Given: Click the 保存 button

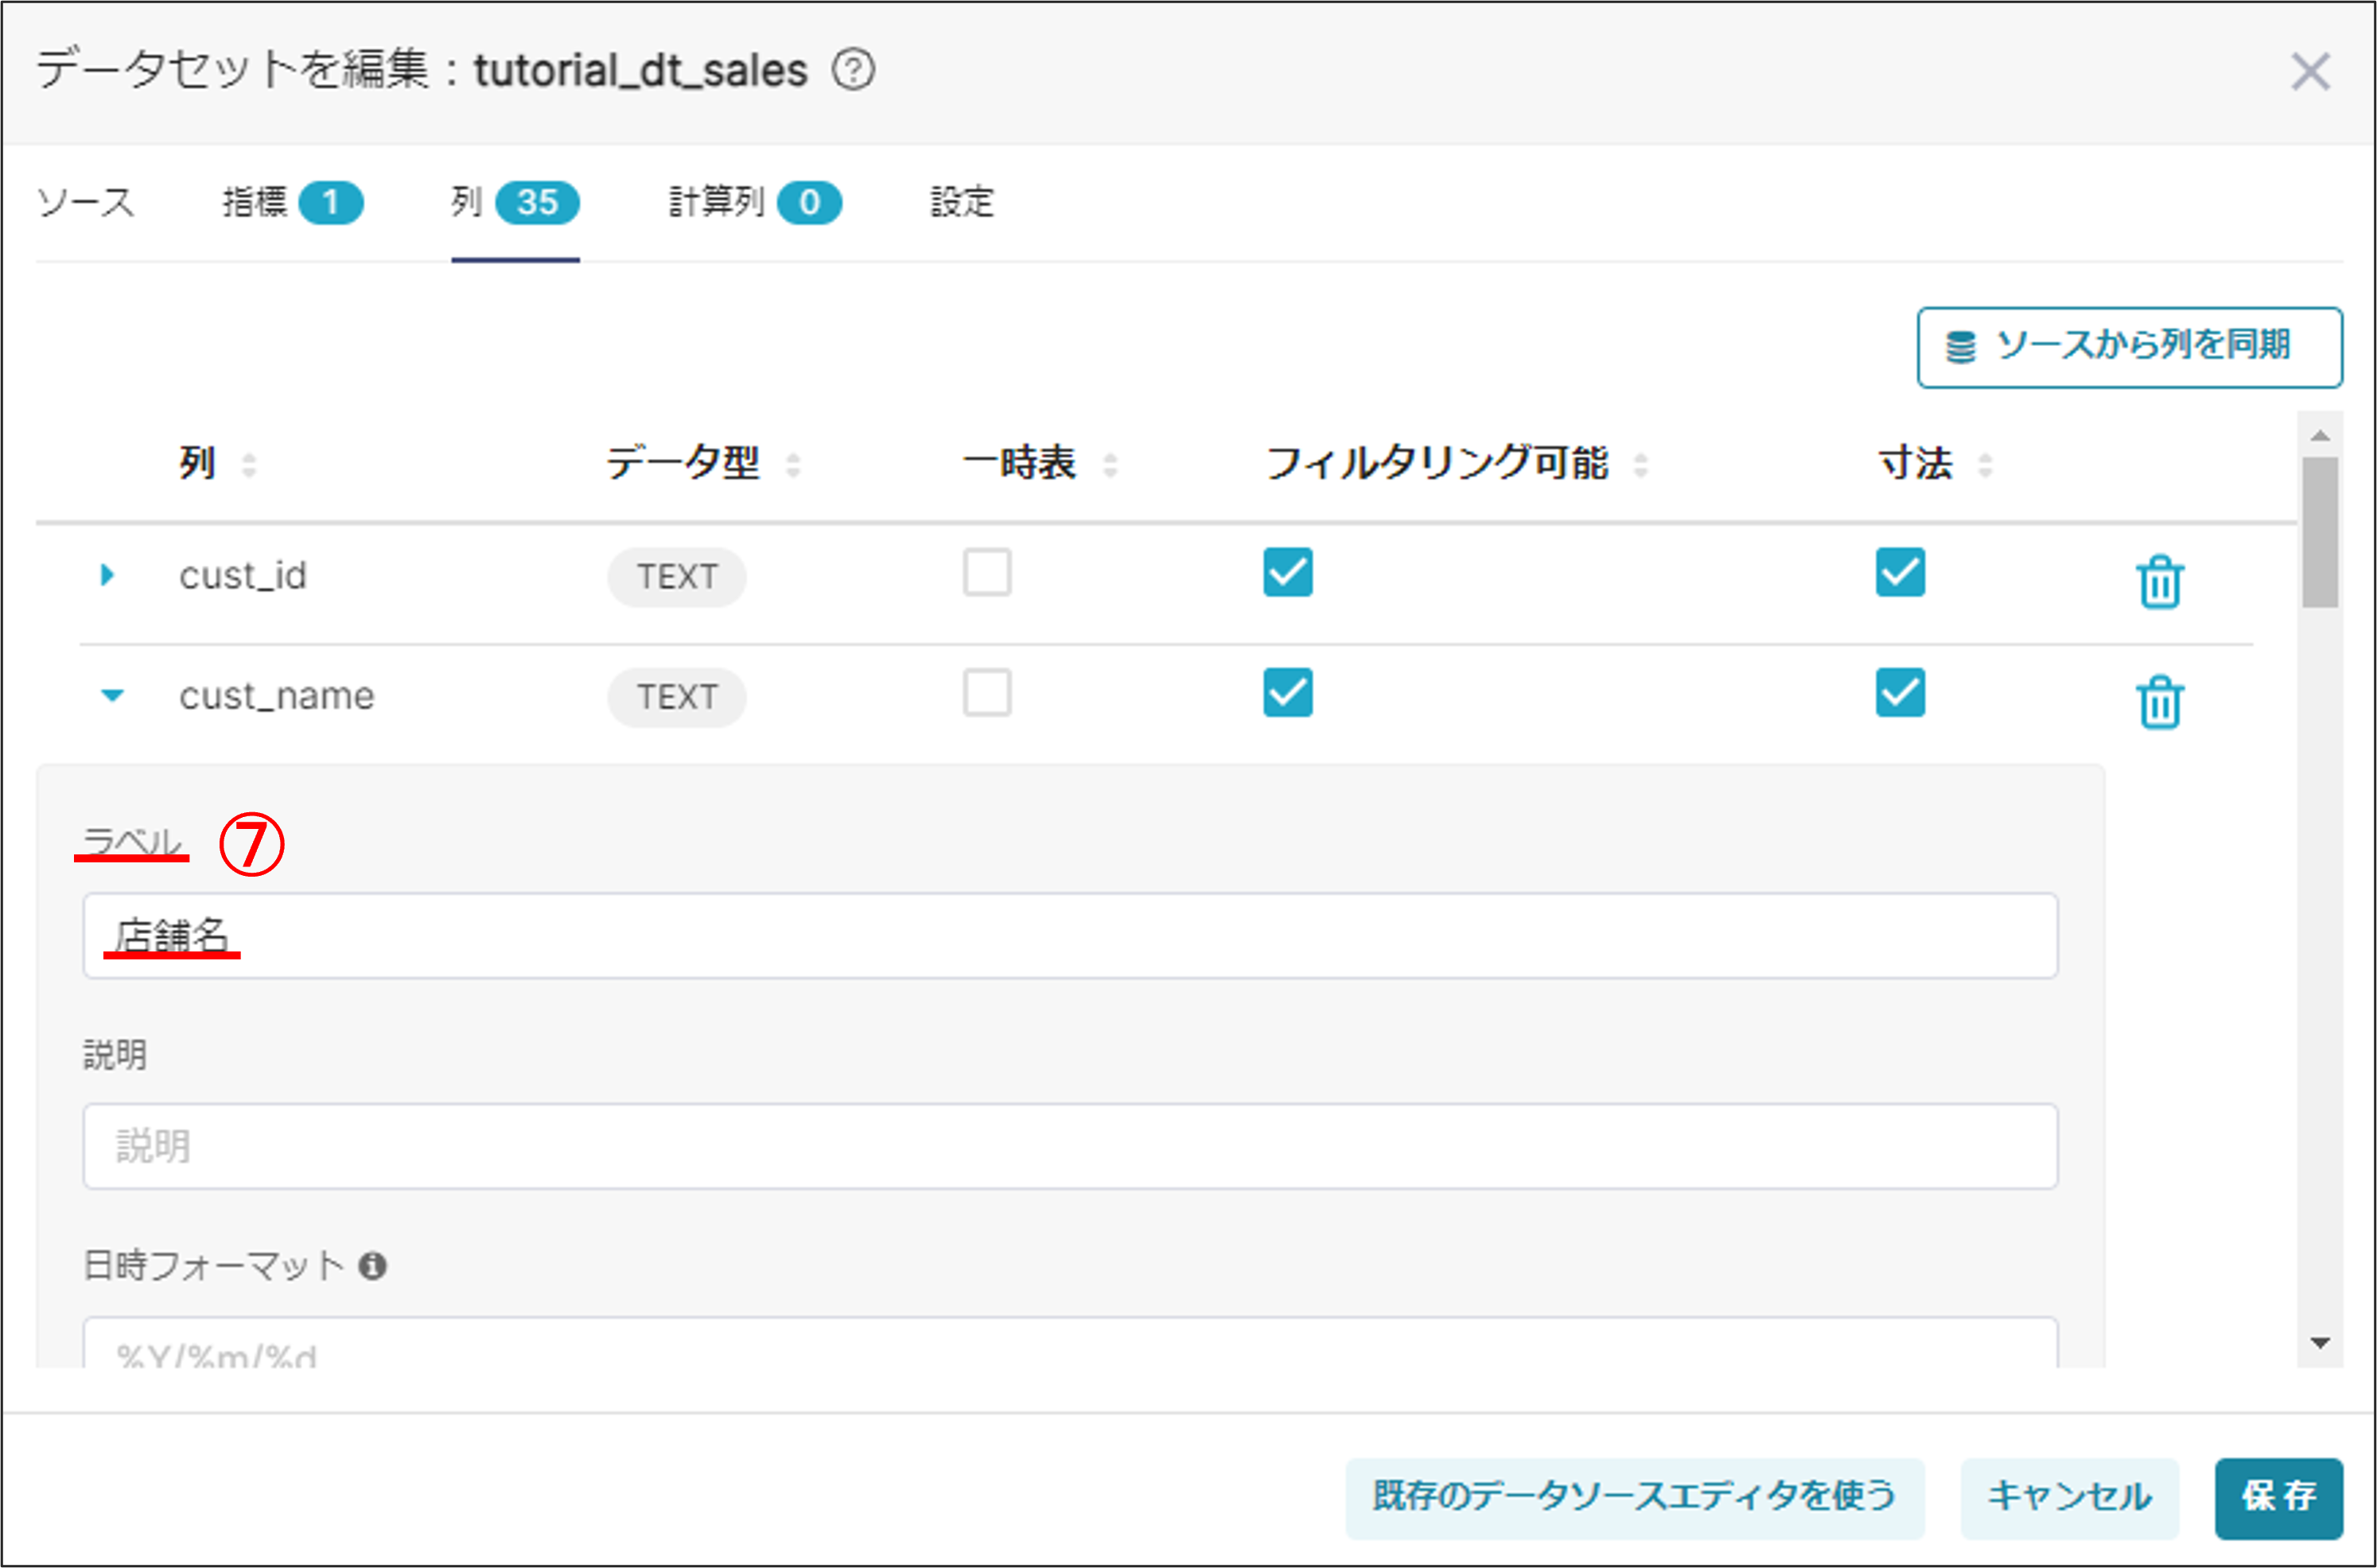Looking at the screenshot, I should pos(2279,1497).
